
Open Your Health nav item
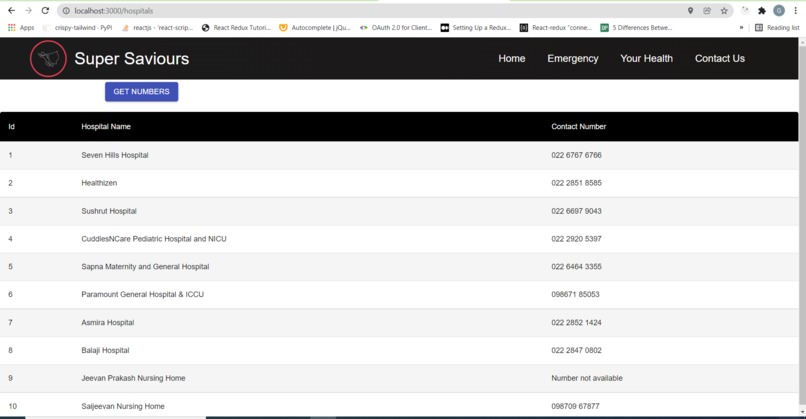point(646,59)
